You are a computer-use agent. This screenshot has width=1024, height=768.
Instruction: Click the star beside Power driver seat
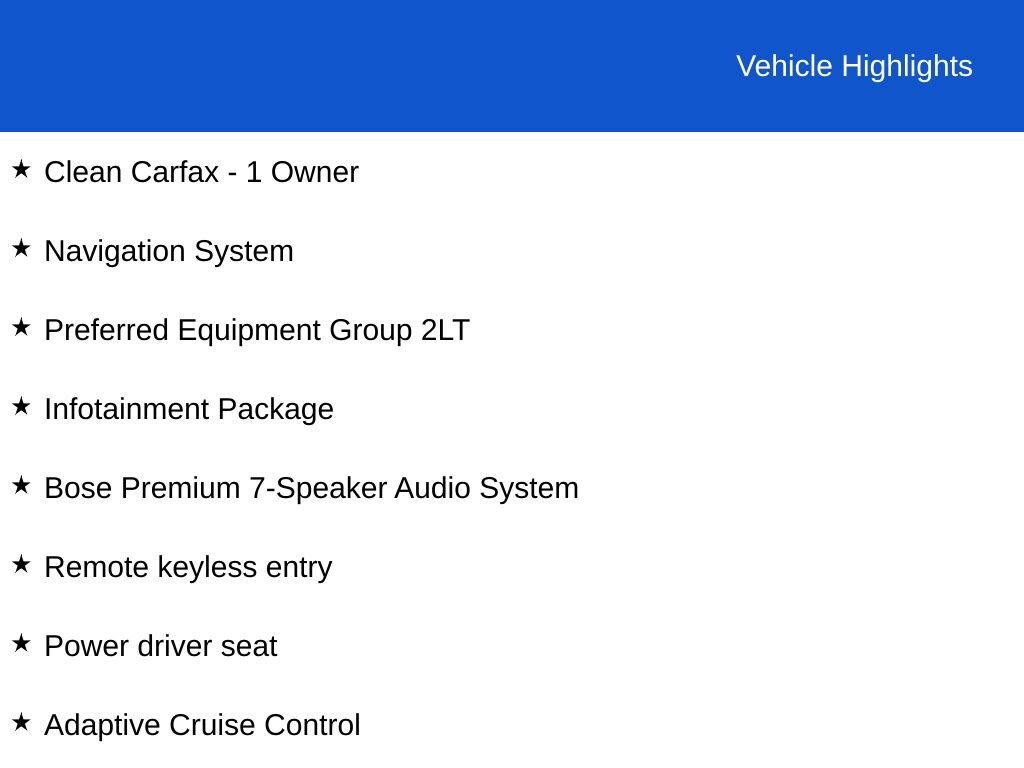21,643
